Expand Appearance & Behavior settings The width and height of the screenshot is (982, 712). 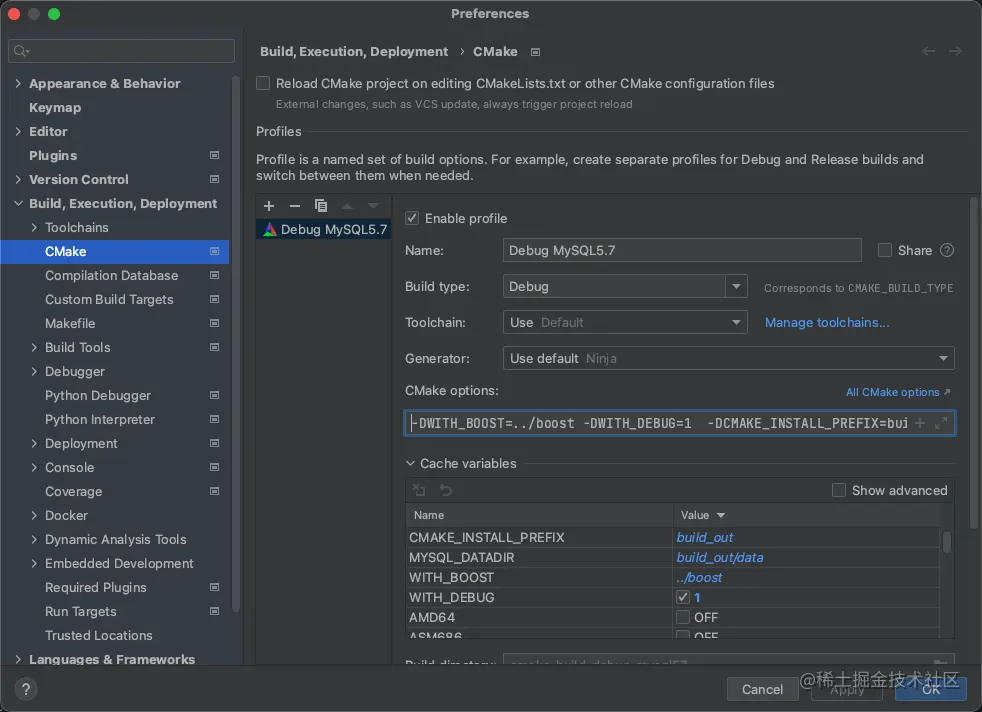coord(18,83)
